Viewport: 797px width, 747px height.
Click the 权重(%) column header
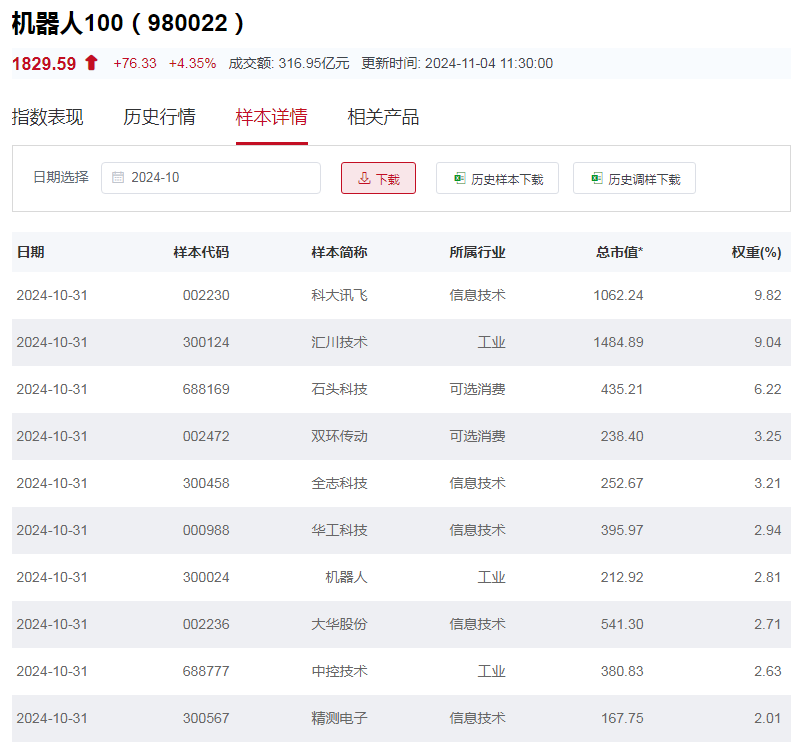click(x=756, y=252)
